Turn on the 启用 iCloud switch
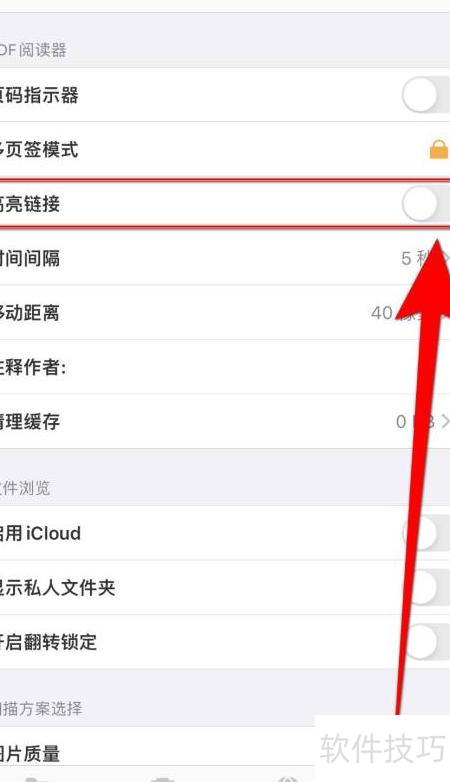This screenshot has width=450, height=782. [x=426, y=533]
